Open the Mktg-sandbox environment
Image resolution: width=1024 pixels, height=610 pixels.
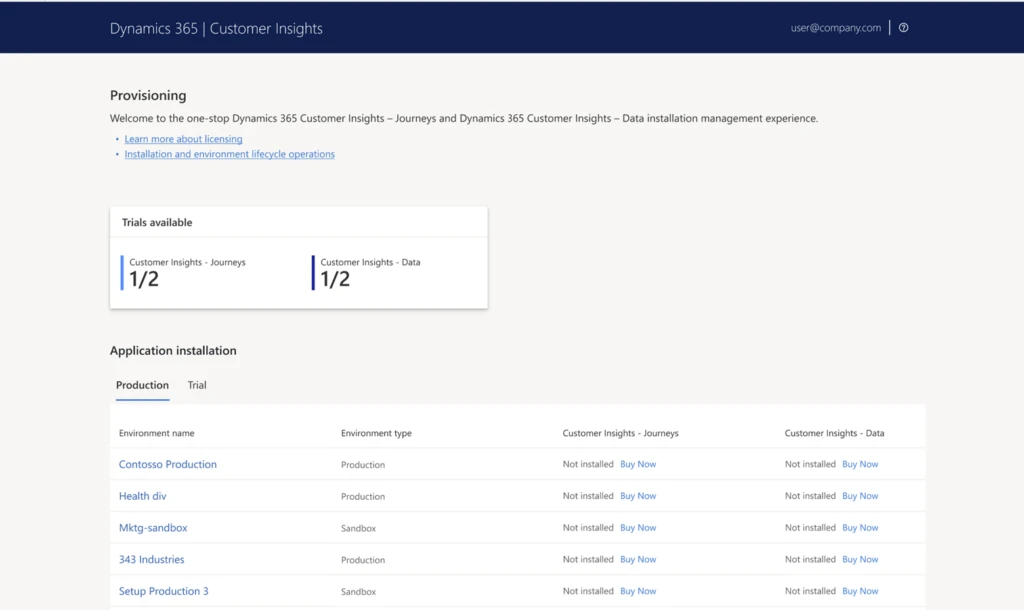(x=153, y=528)
